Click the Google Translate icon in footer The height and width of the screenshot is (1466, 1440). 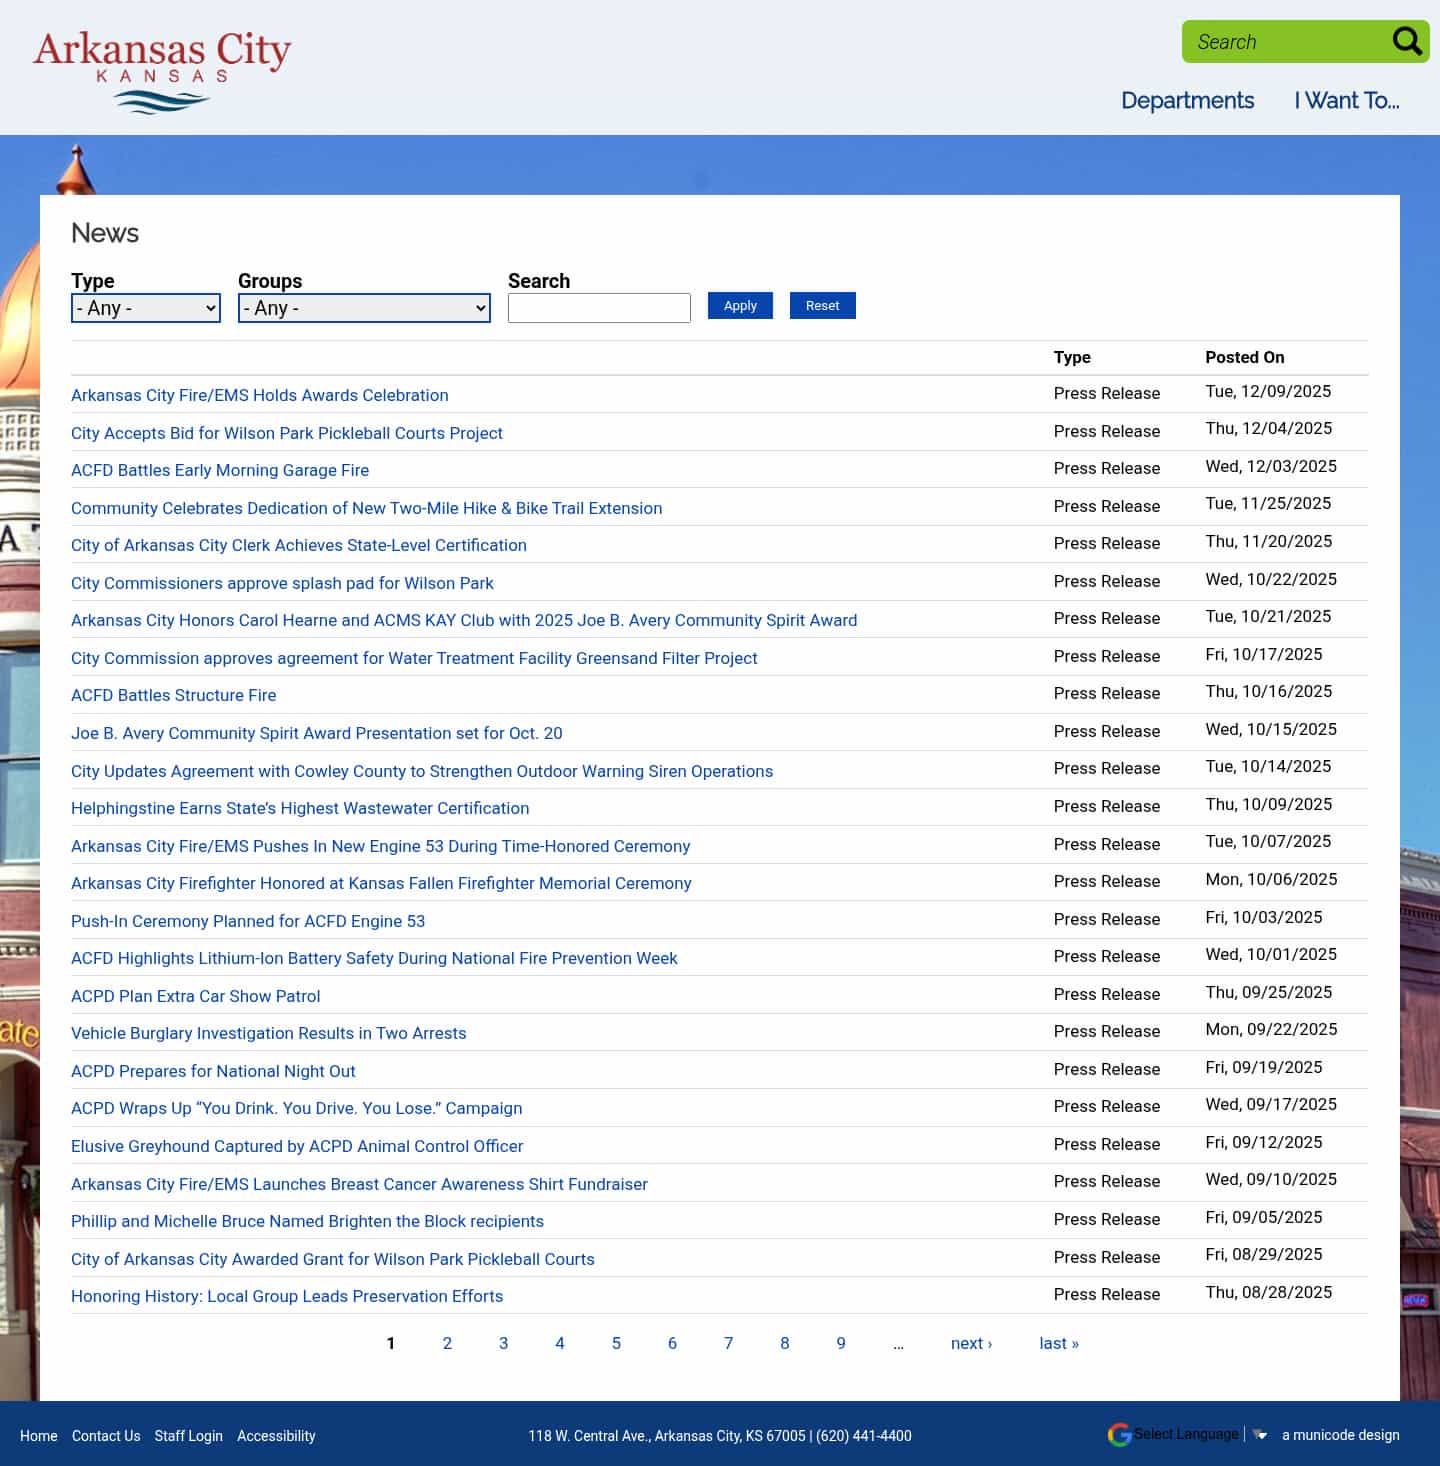point(1119,1435)
